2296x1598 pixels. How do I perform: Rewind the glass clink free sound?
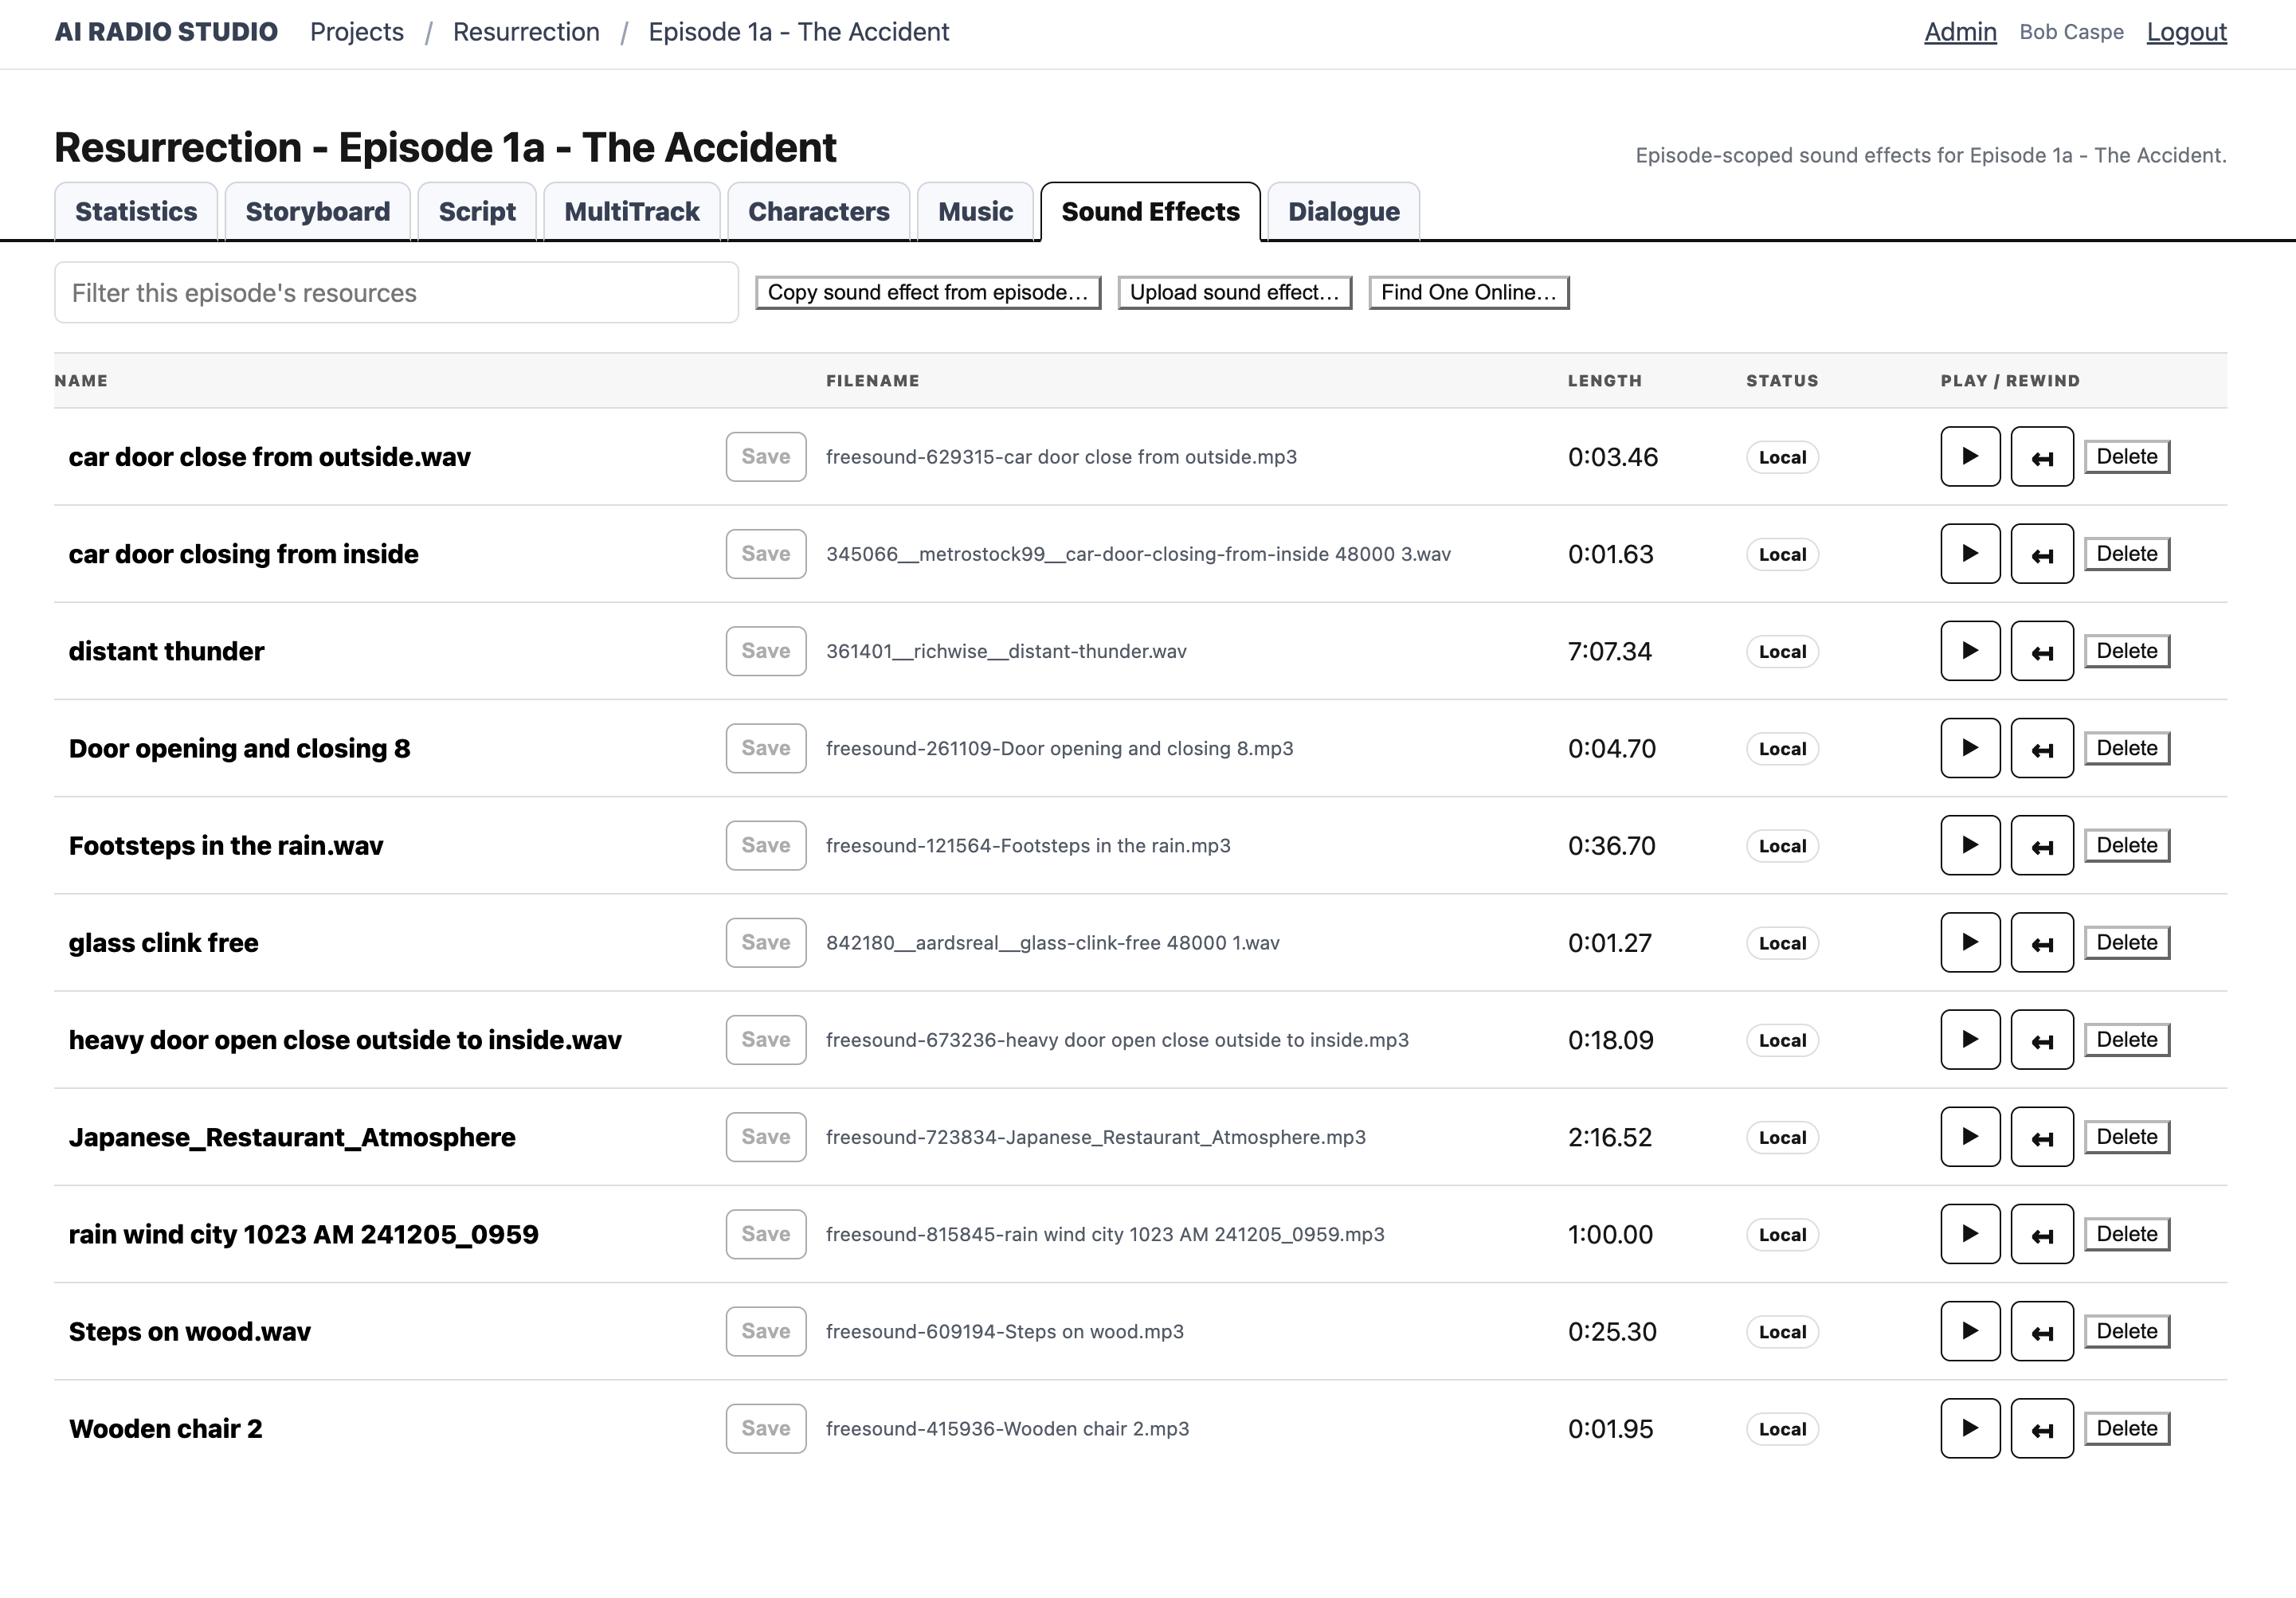[x=2042, y=942]
